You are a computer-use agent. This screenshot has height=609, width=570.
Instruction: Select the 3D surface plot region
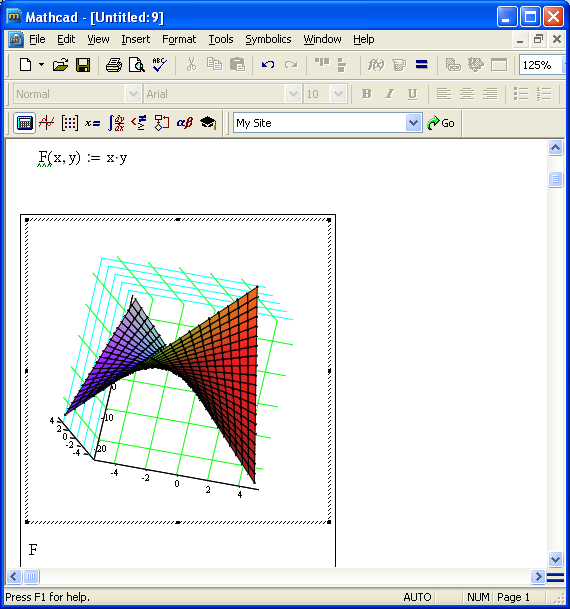pyautogui.click(x=178, y=371)
